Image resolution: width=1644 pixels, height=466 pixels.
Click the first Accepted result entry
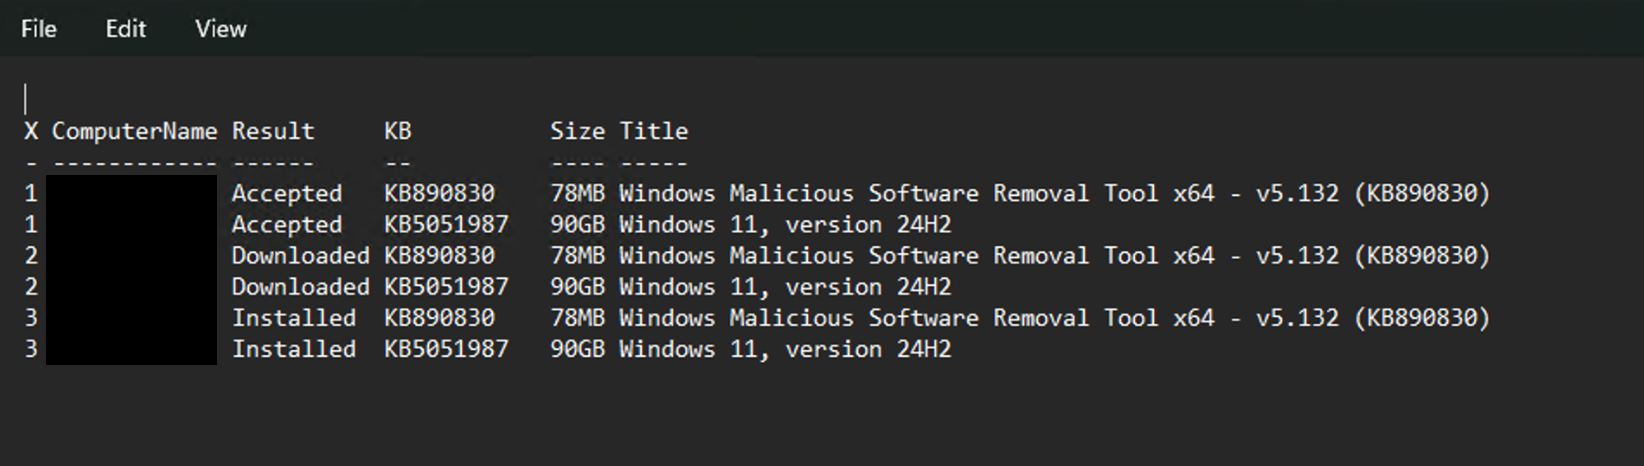[287, 193]
